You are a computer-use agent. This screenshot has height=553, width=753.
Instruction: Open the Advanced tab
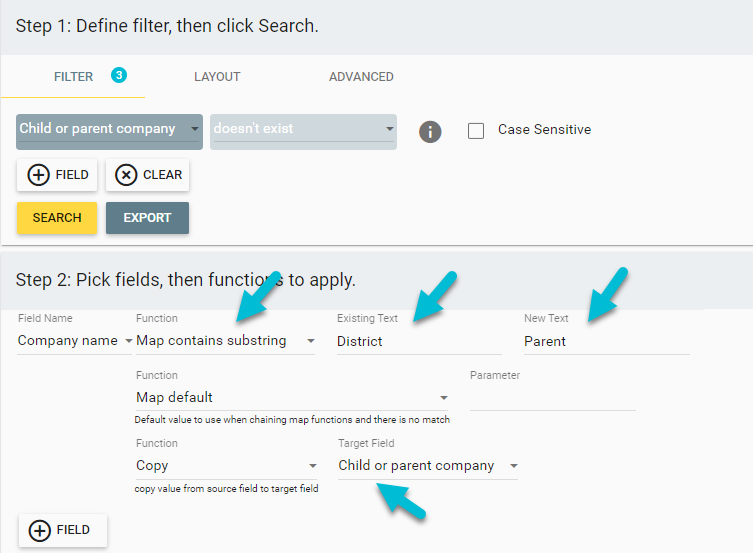[x=361, y=77]
